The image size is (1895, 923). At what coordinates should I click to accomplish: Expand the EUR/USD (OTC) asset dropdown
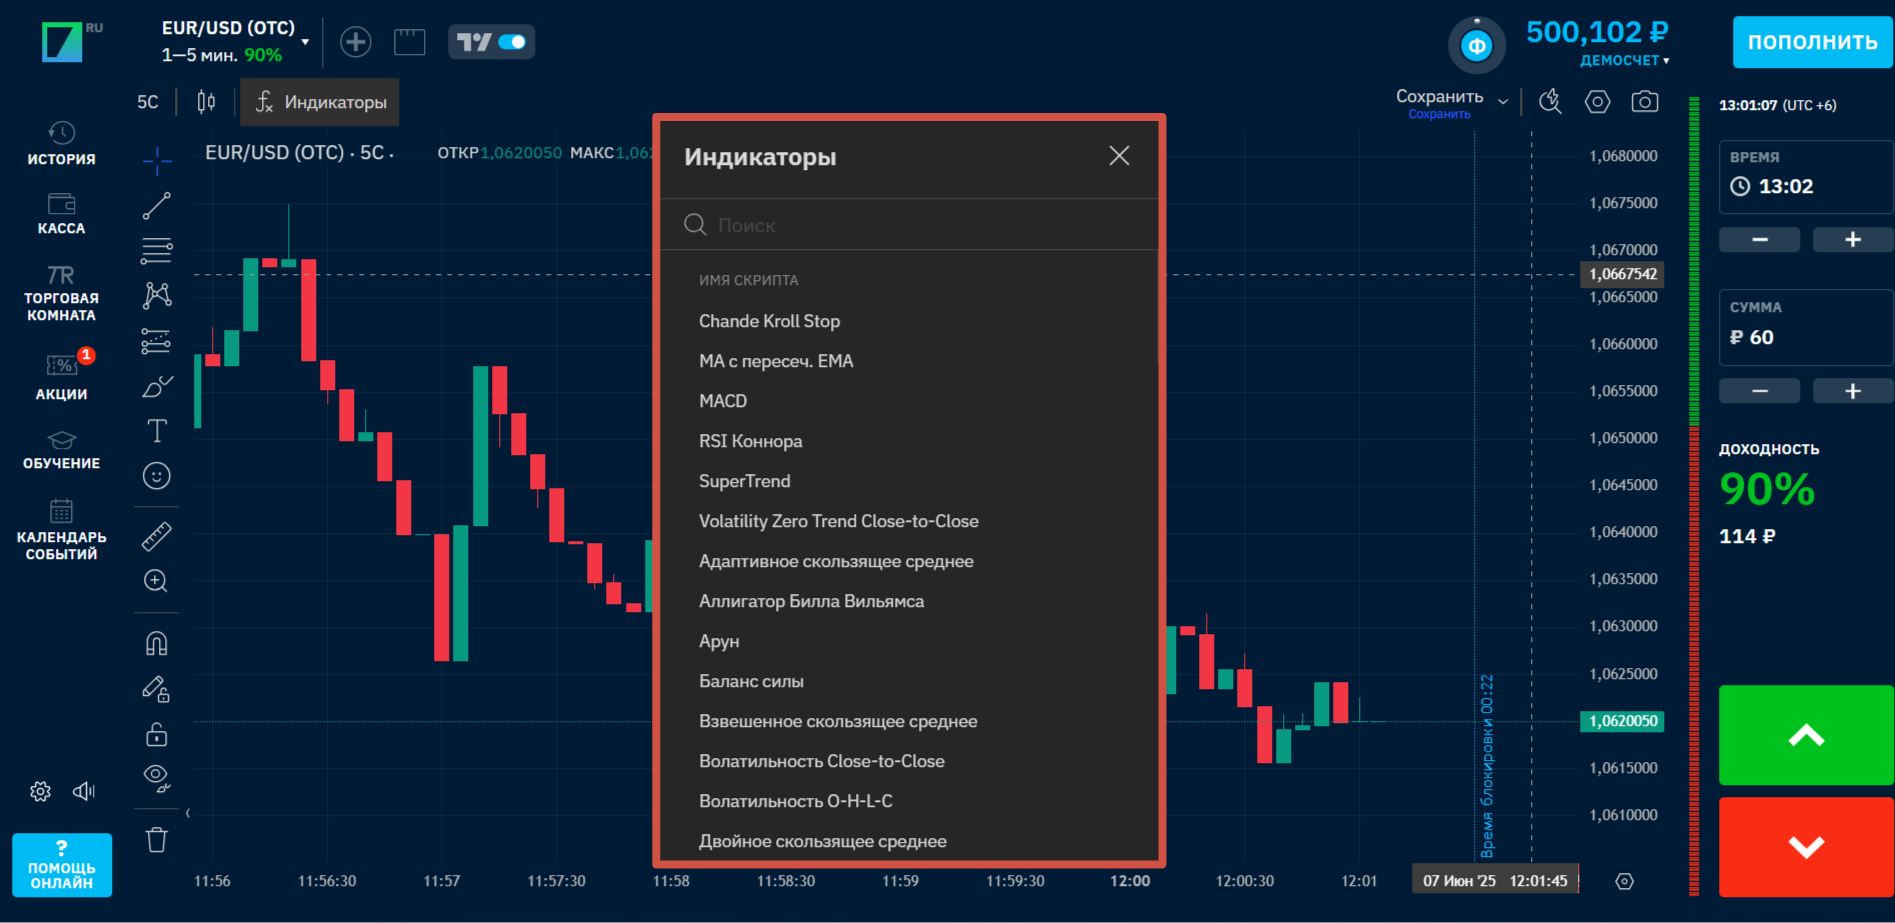coord(305,42)
